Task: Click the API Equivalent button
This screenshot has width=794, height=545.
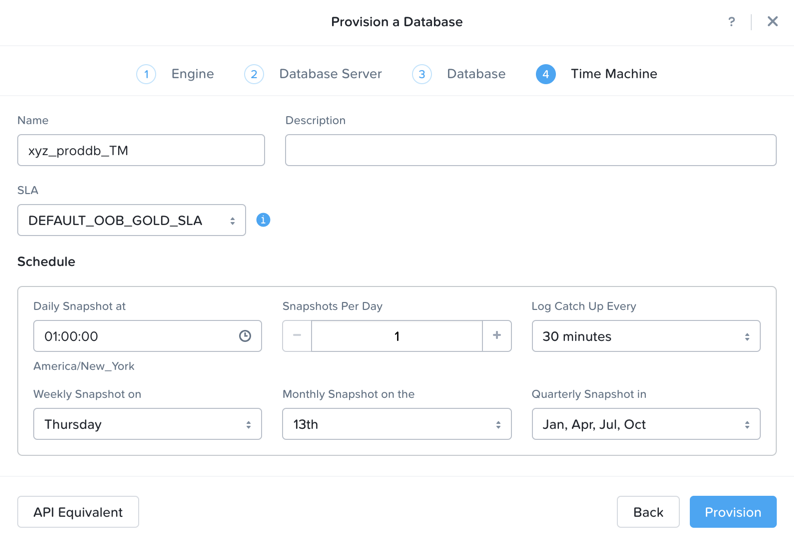Action: coord(78,512)
